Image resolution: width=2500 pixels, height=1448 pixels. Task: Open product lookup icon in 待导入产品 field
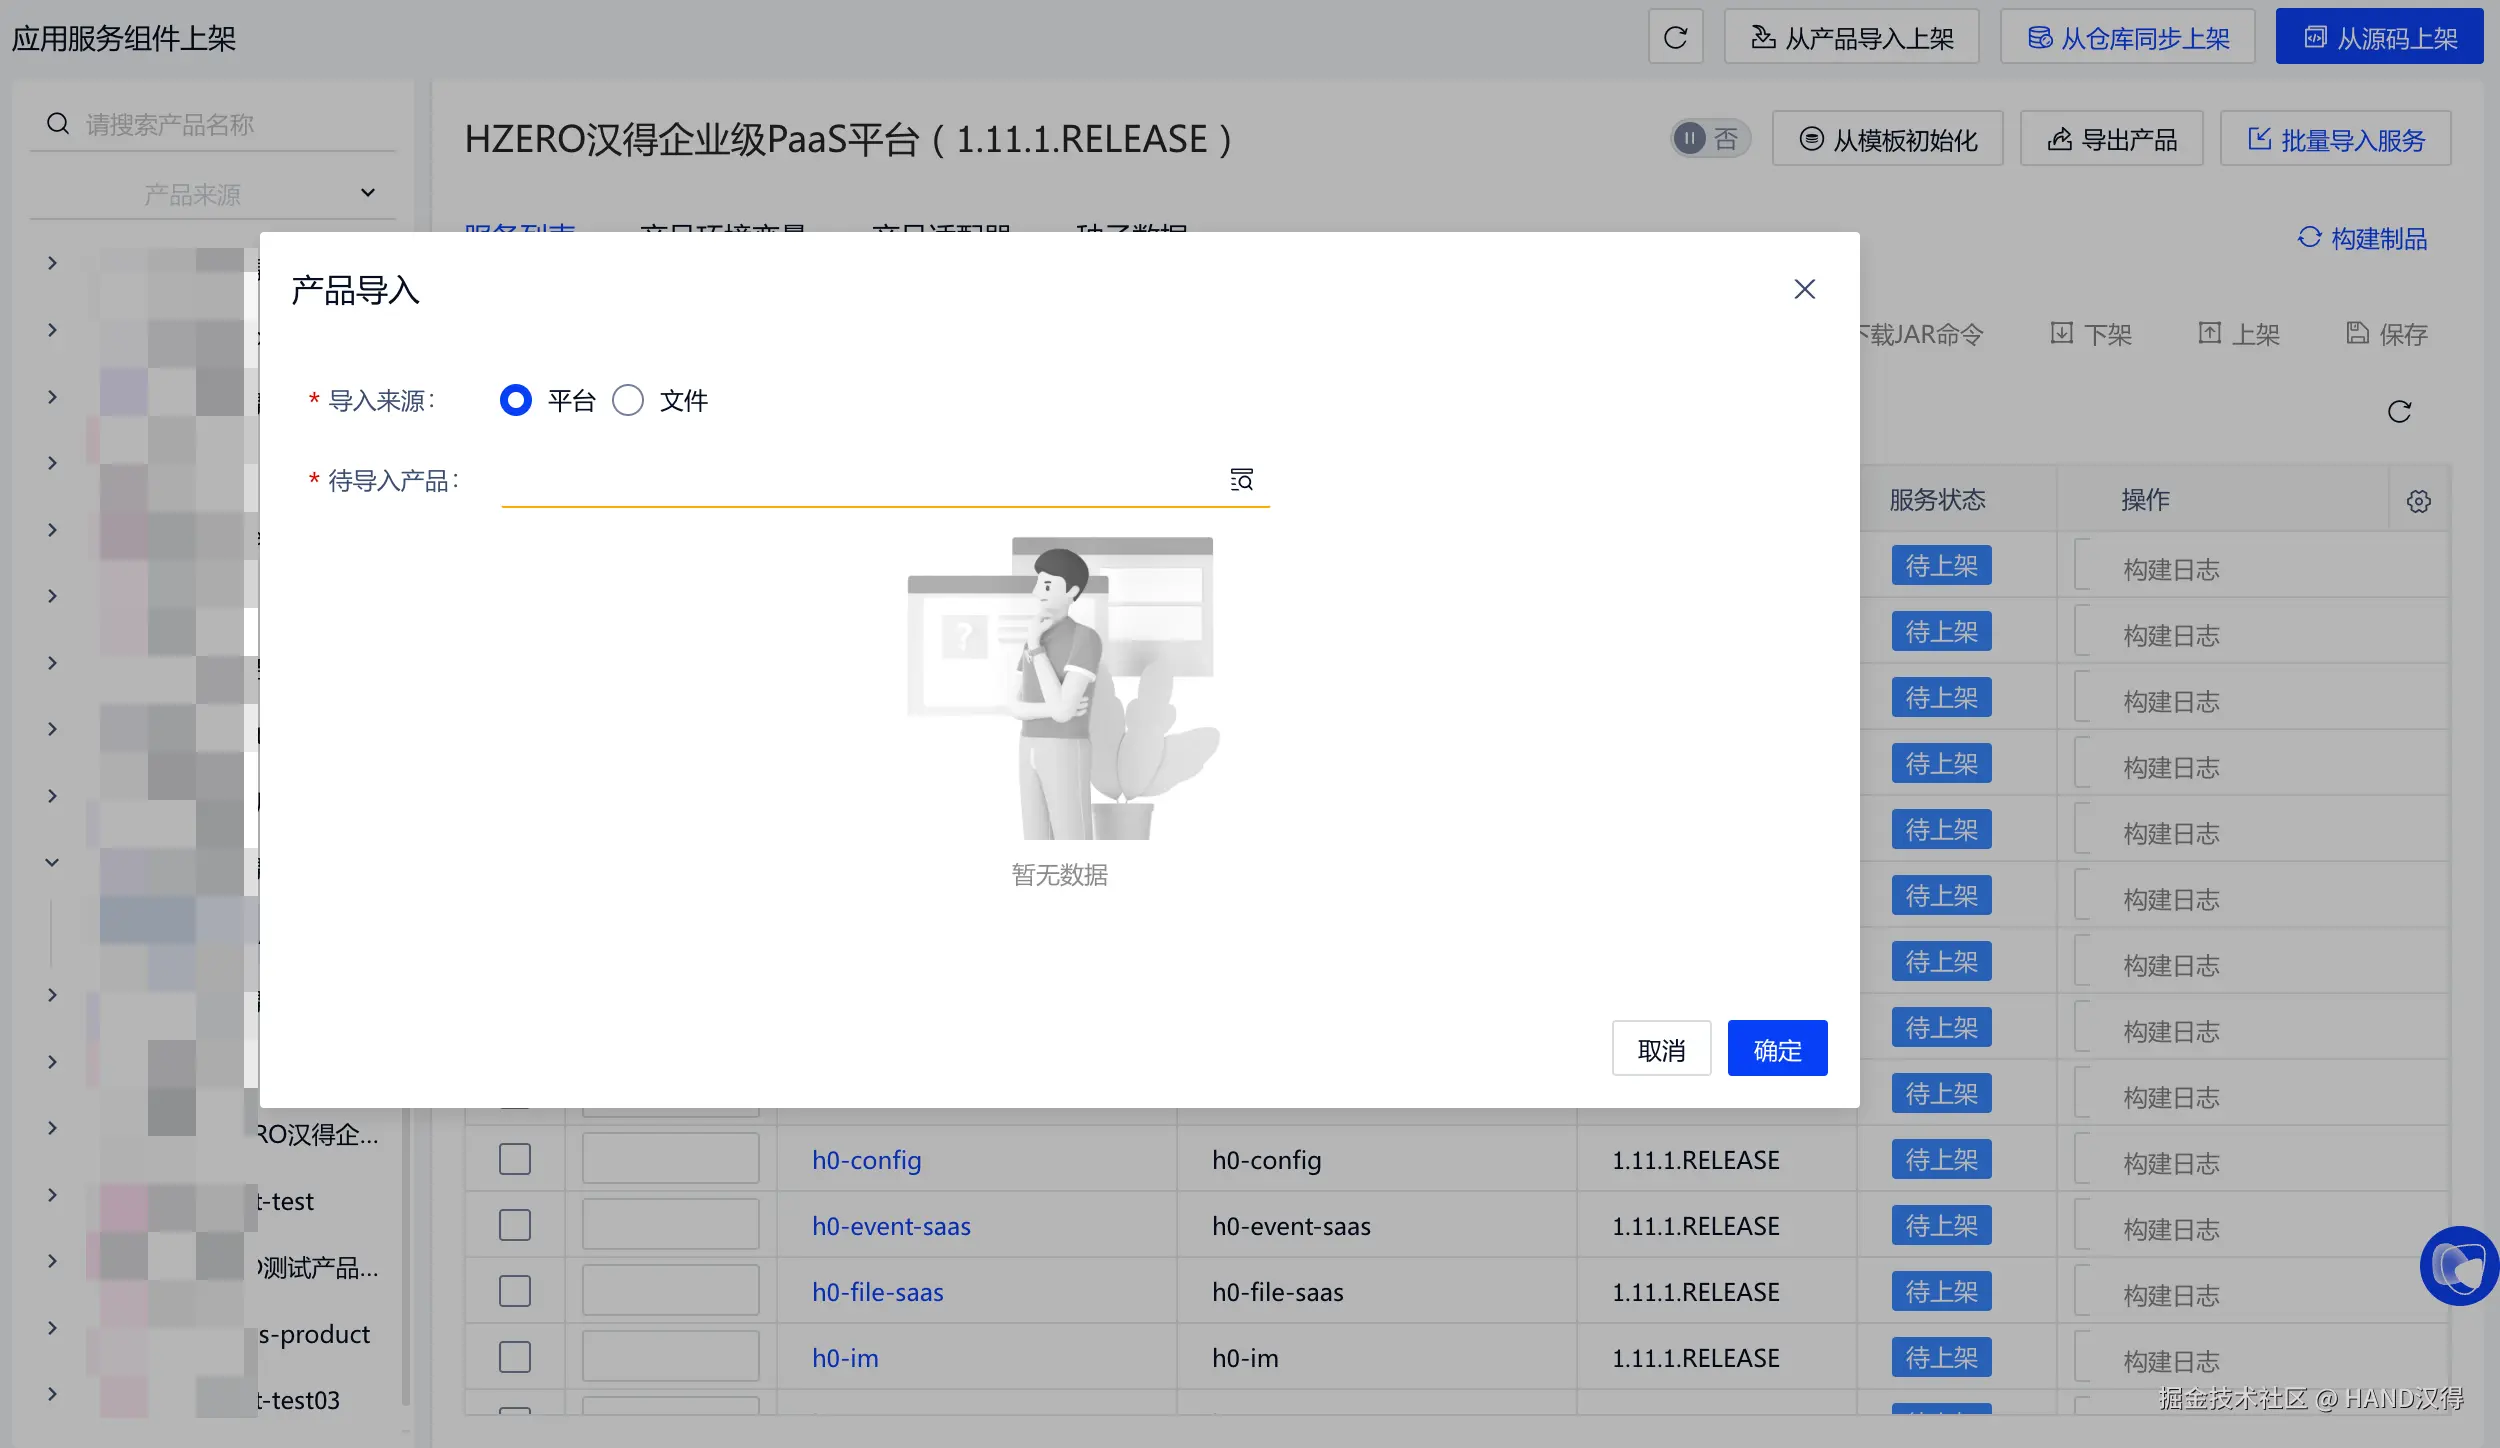[x=1241, y=480]
